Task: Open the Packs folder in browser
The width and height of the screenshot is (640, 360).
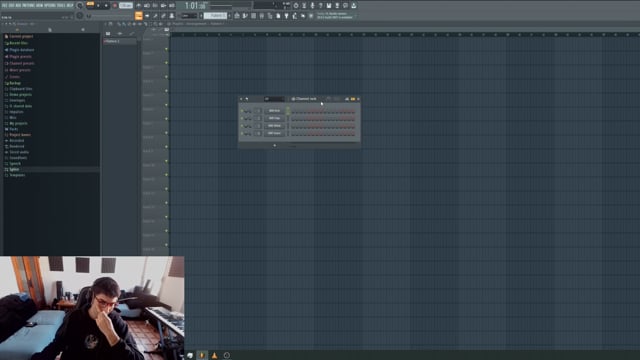Action: tap(13, 129)
